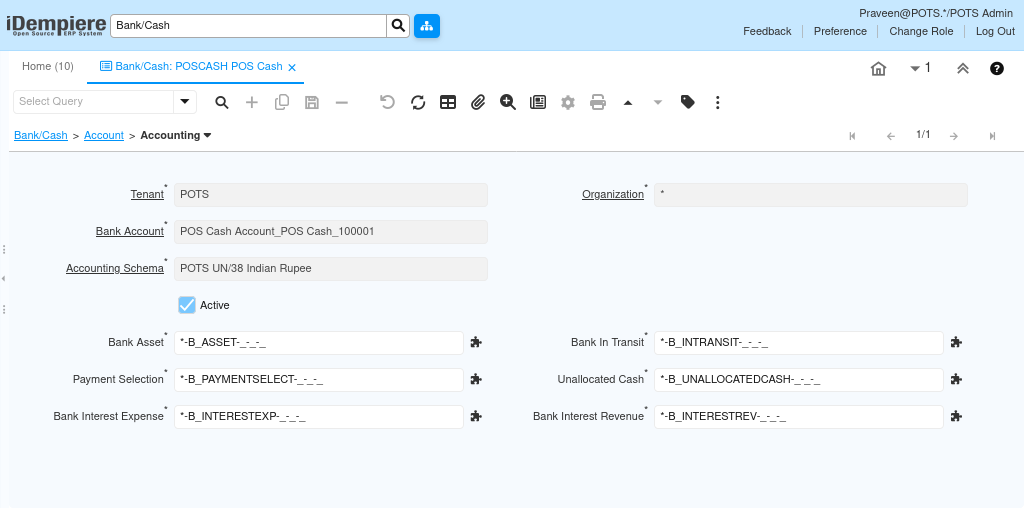Click the Payment Selection account field

click(x=319, y=379)
